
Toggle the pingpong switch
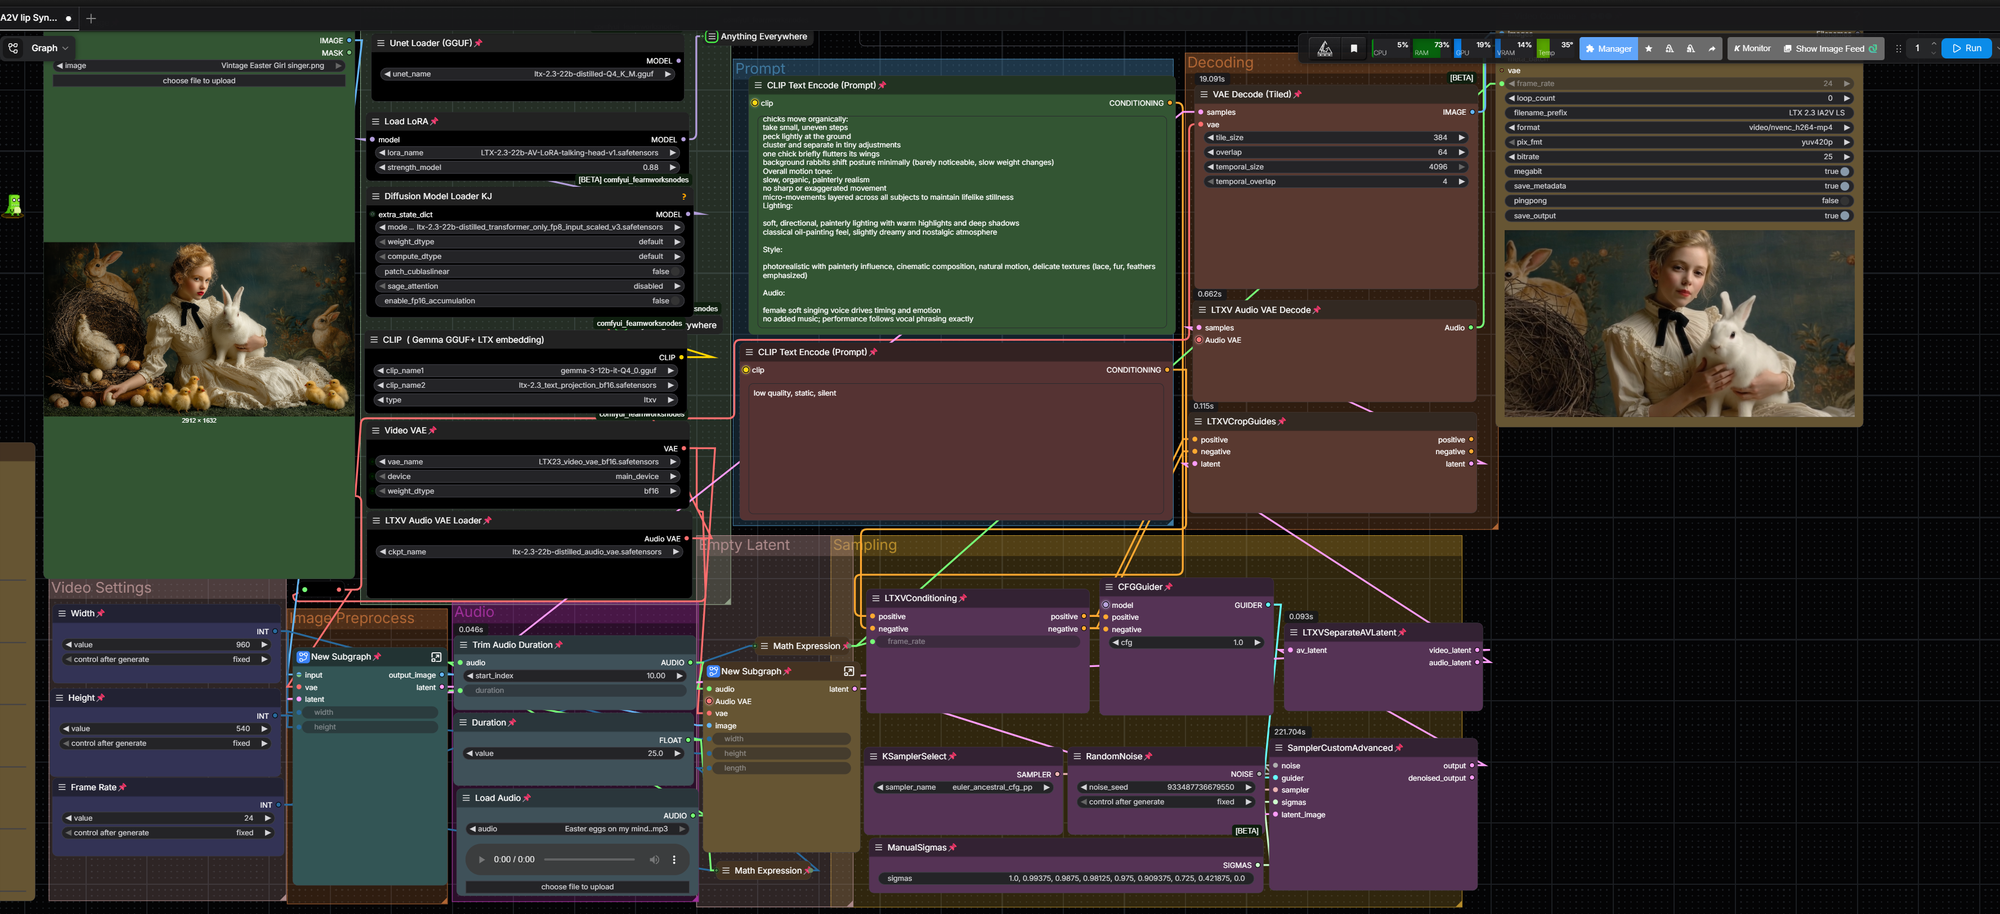coord(1843,201)
